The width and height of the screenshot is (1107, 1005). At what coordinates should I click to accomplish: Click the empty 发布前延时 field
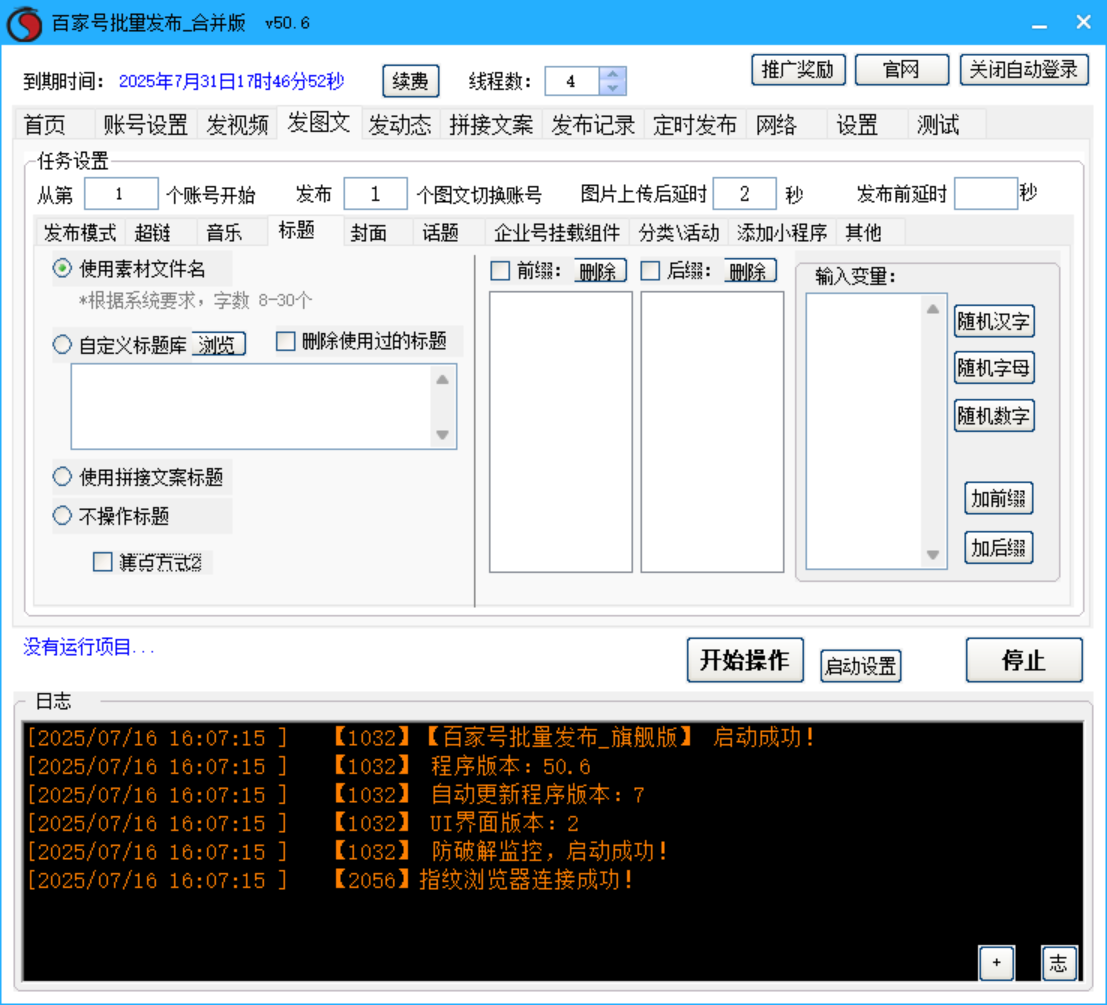click(986, 193)
